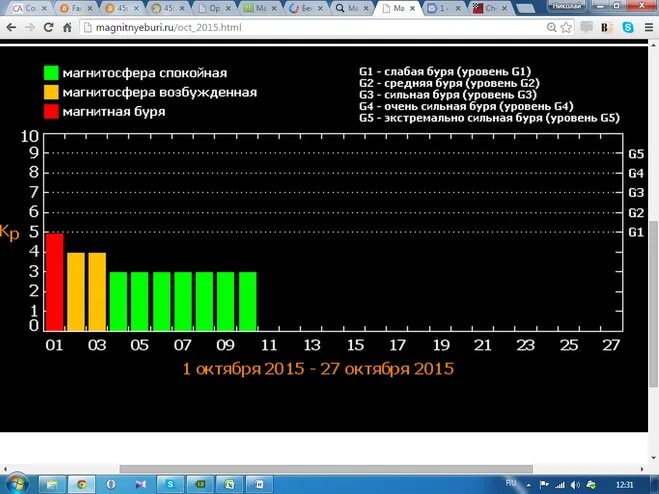Close the active 'Ma' tab
Screen dimensions: 659x494
click(x=412, y=8)
